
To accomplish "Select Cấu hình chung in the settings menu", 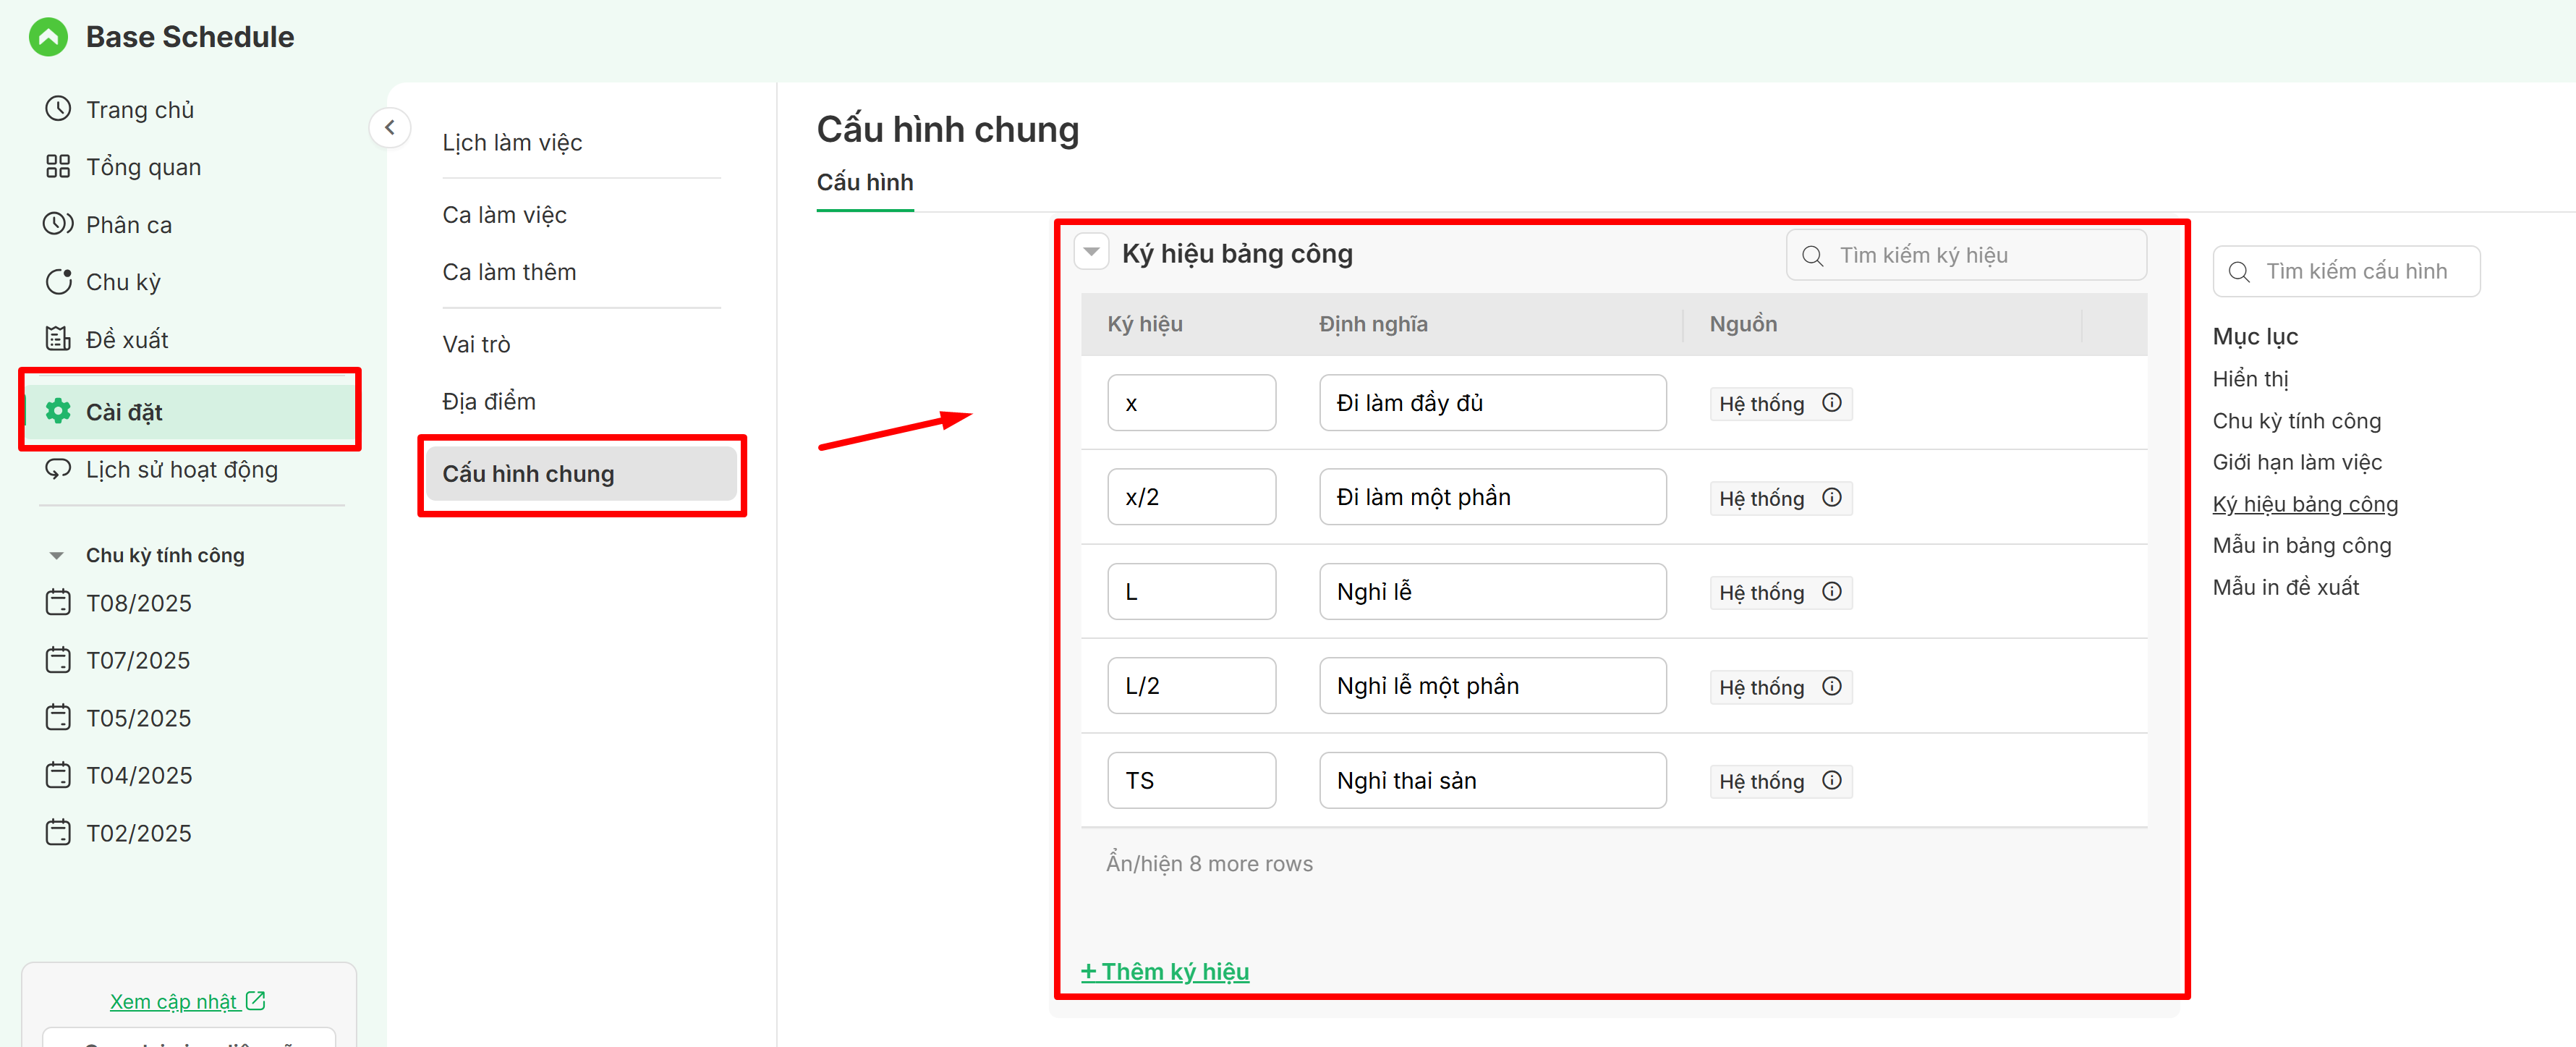I will (528, 474).
